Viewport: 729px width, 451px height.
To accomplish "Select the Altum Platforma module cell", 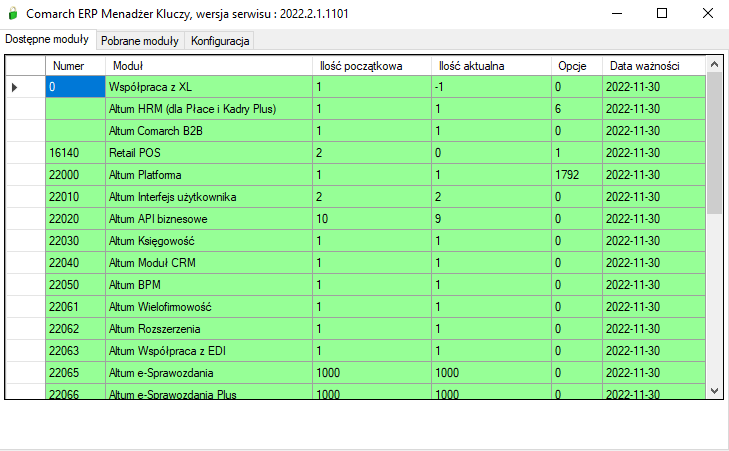I will (x=209, y=175).
